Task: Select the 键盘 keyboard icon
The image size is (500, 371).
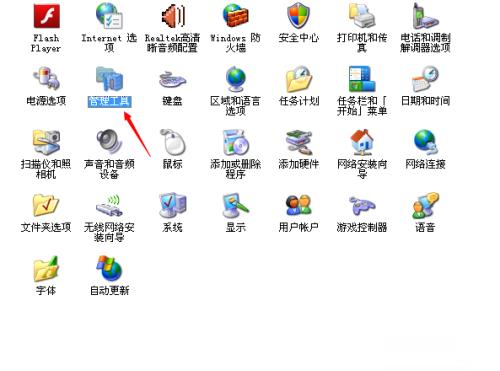Action: coord(172,79)
